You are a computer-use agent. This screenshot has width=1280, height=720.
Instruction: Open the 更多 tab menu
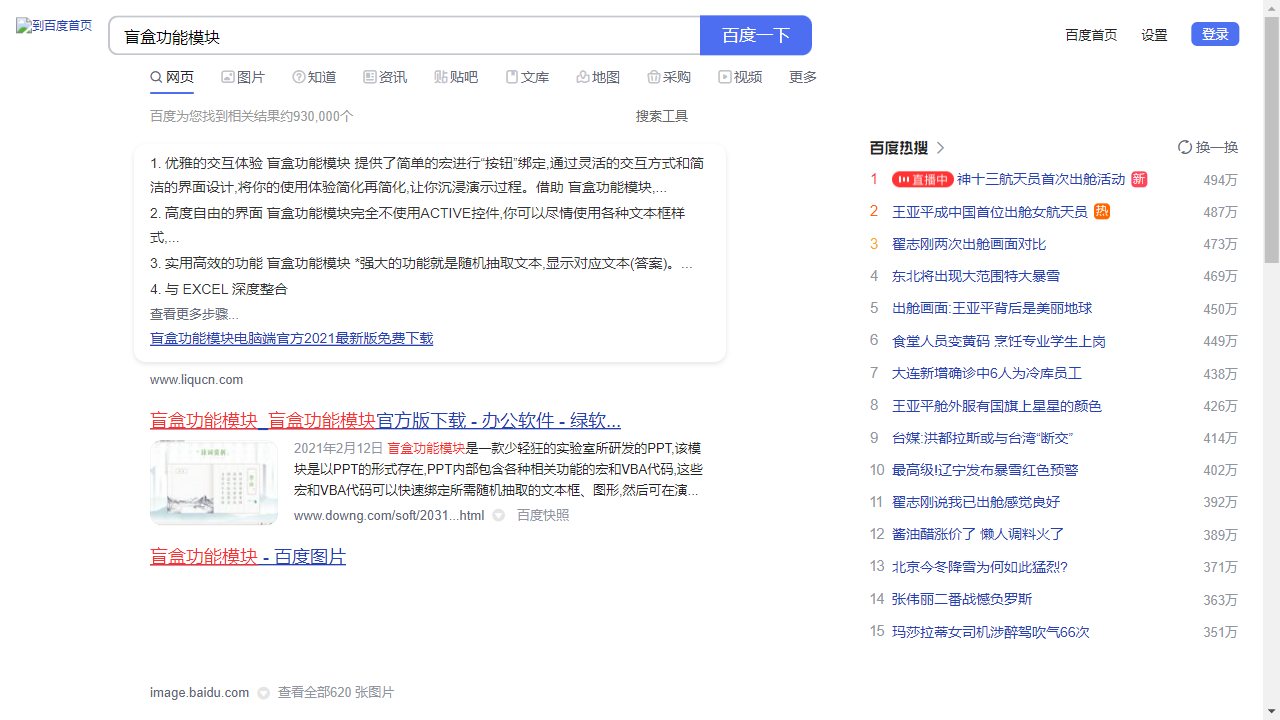click(803, 77)
